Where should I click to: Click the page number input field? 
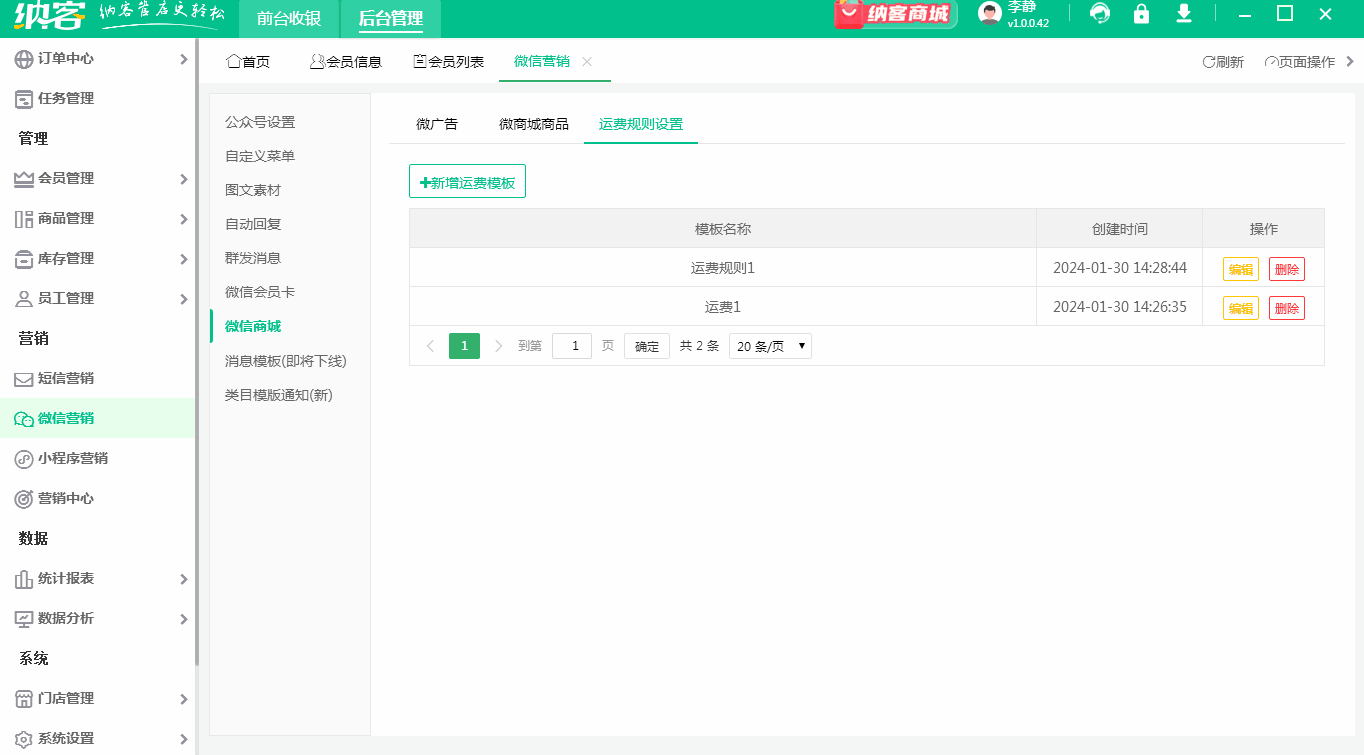(571, 345)
